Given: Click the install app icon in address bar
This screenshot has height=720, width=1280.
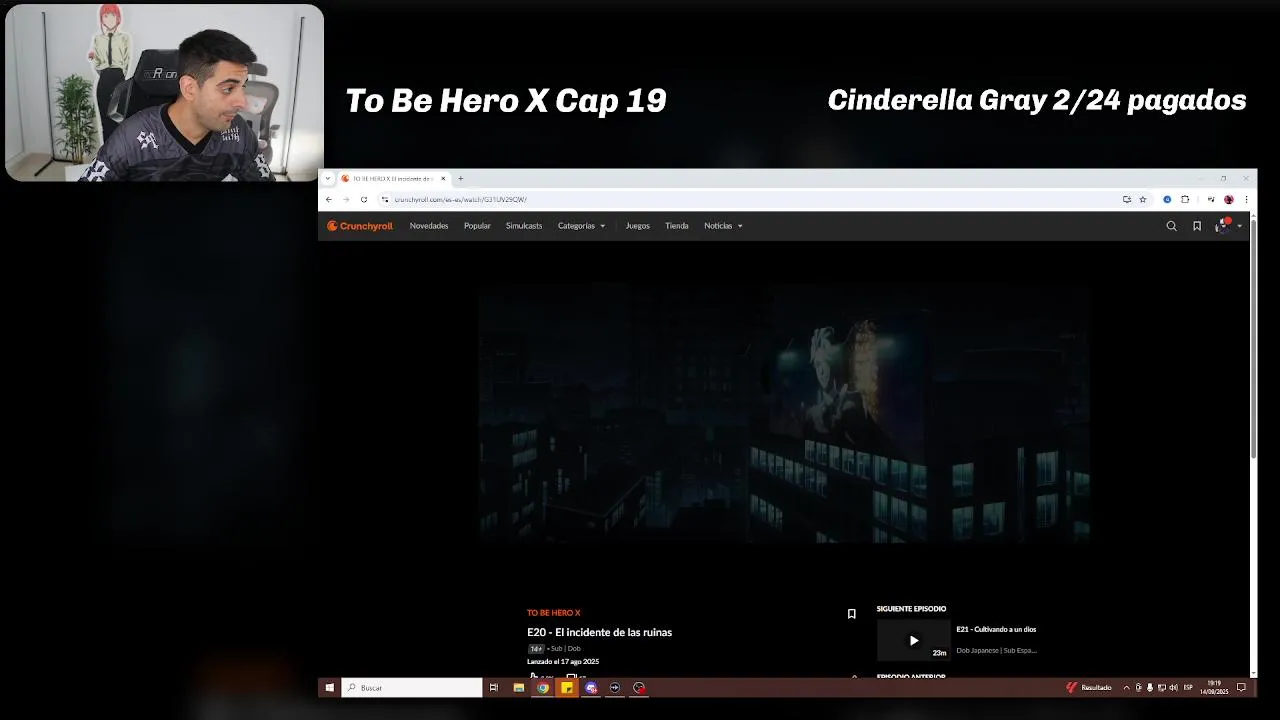Looking at the screenshot, I should 1126,199.
